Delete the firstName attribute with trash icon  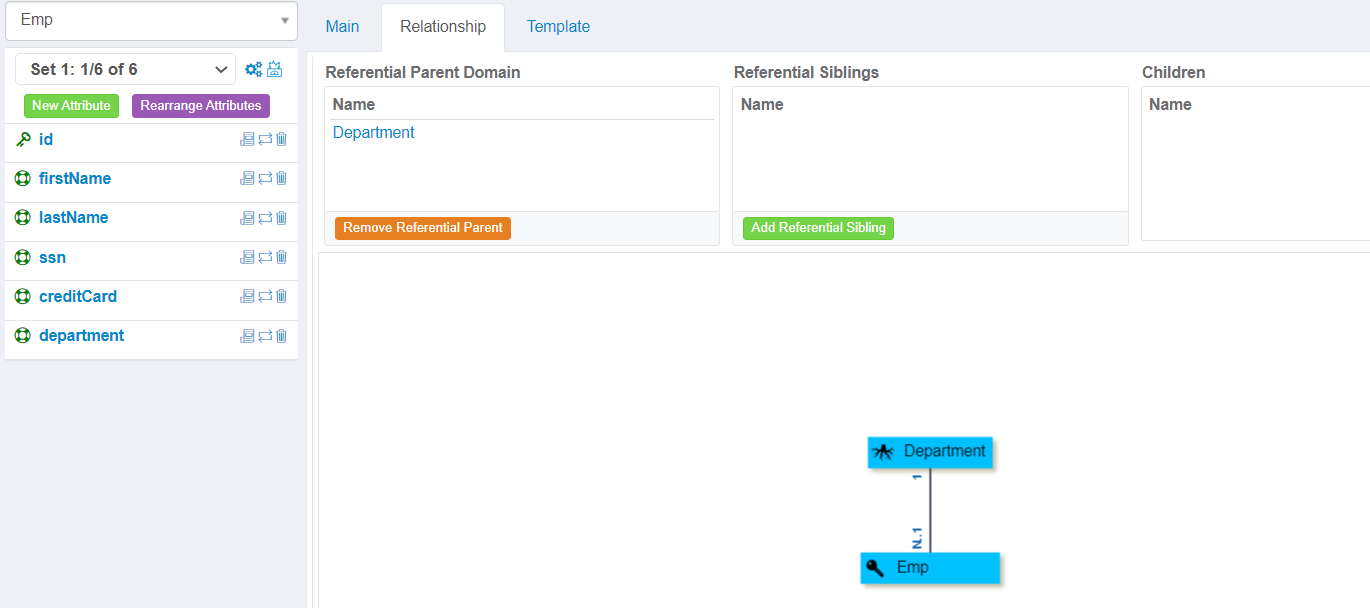[281, 179]
